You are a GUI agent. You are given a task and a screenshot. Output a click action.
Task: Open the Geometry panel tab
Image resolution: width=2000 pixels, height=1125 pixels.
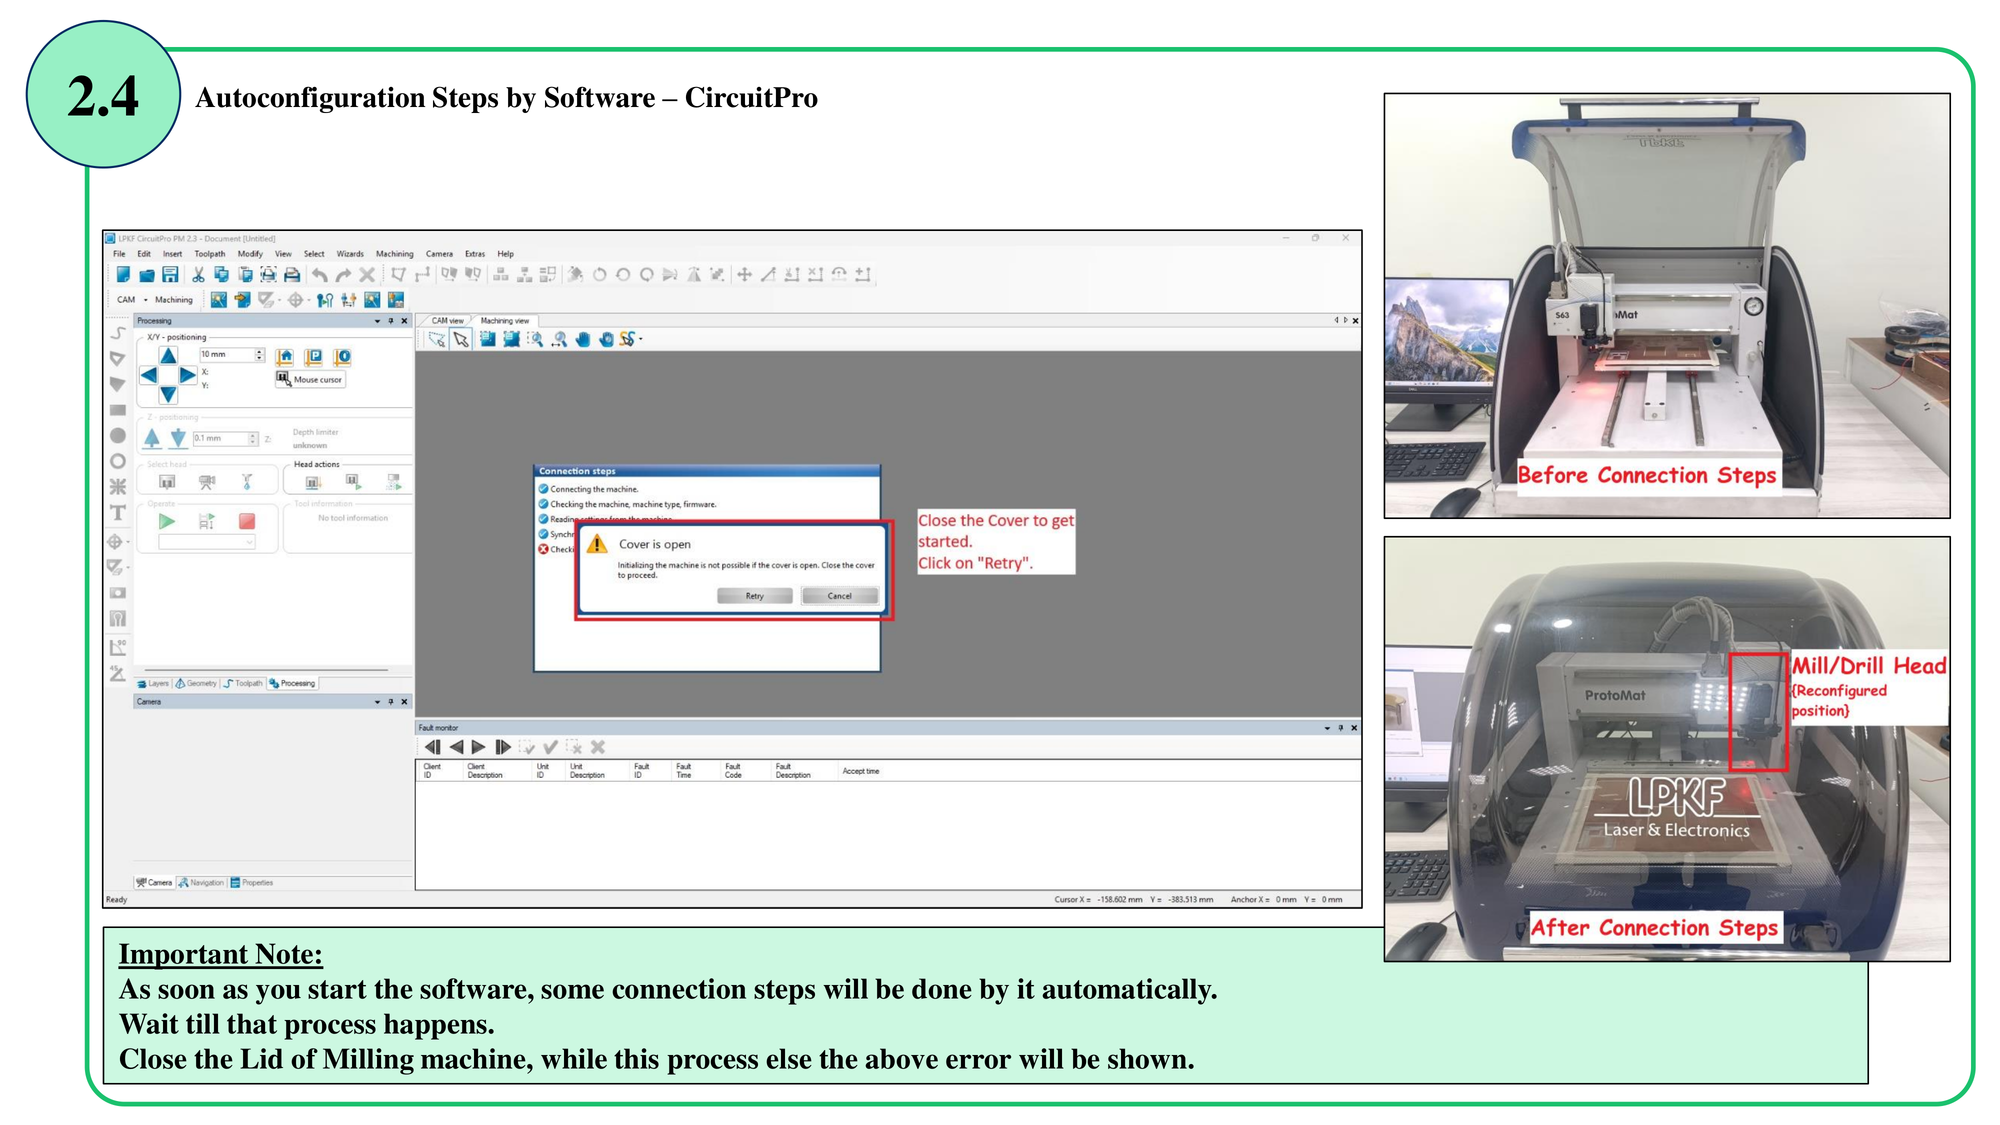coord(196,684)
